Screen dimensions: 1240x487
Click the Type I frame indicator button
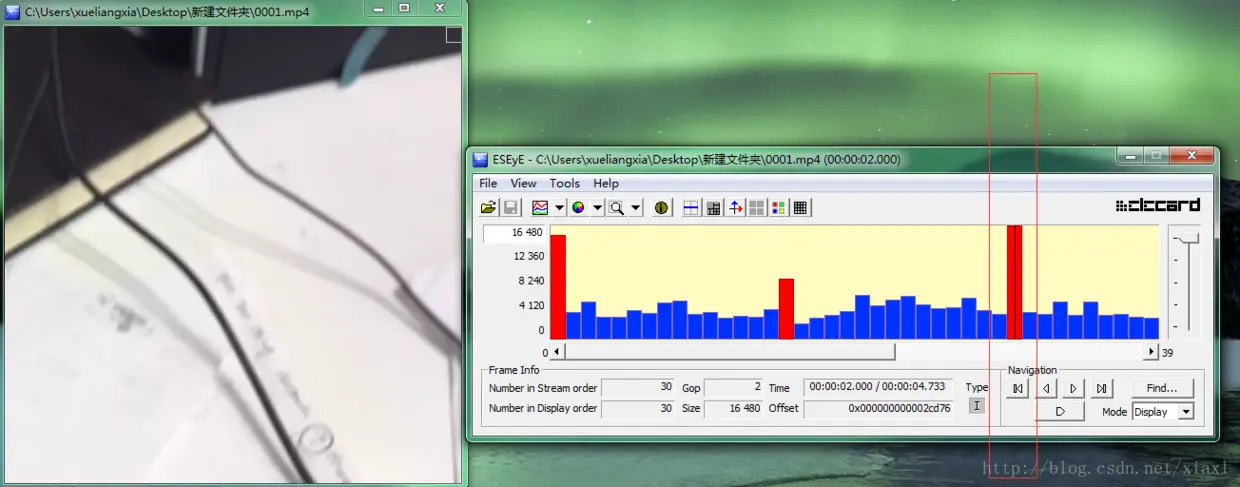coord(977,405)
